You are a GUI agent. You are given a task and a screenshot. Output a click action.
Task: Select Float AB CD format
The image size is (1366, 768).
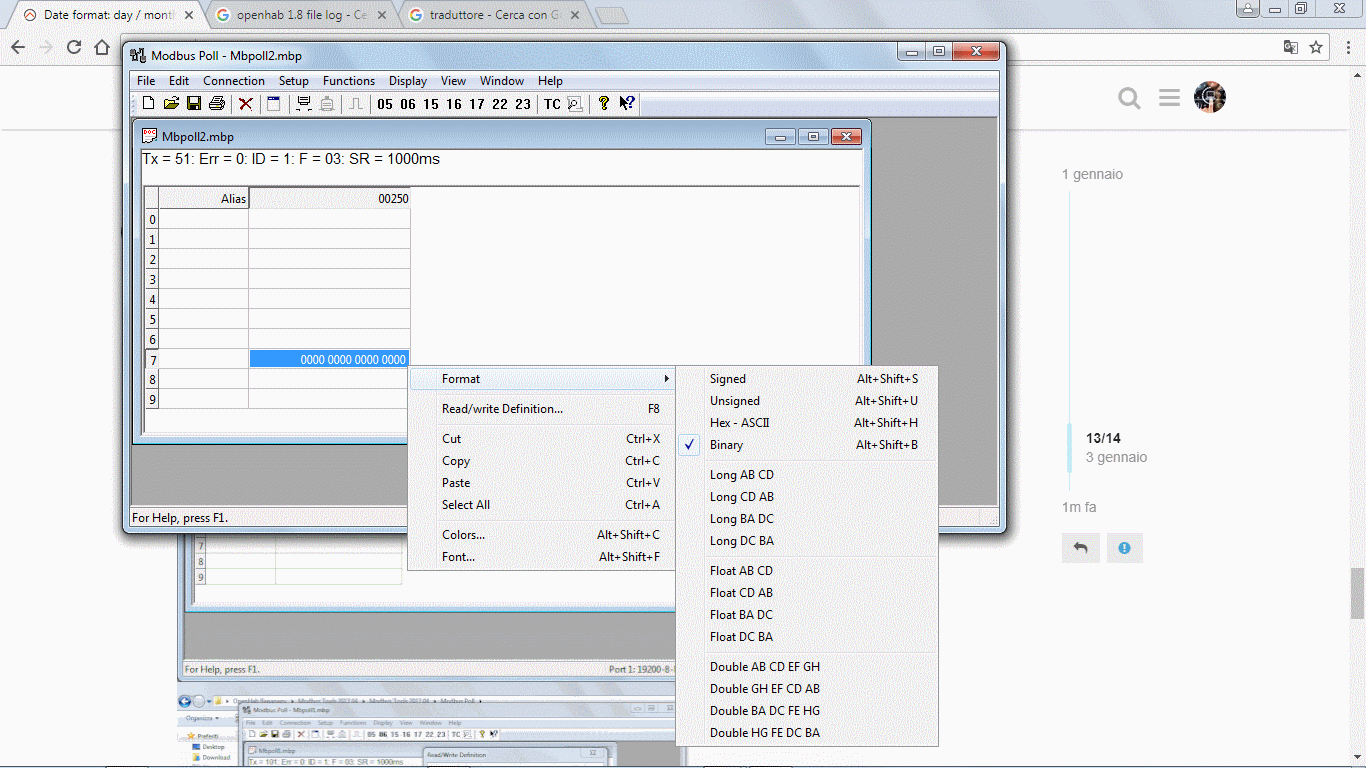tap(741, 571)
